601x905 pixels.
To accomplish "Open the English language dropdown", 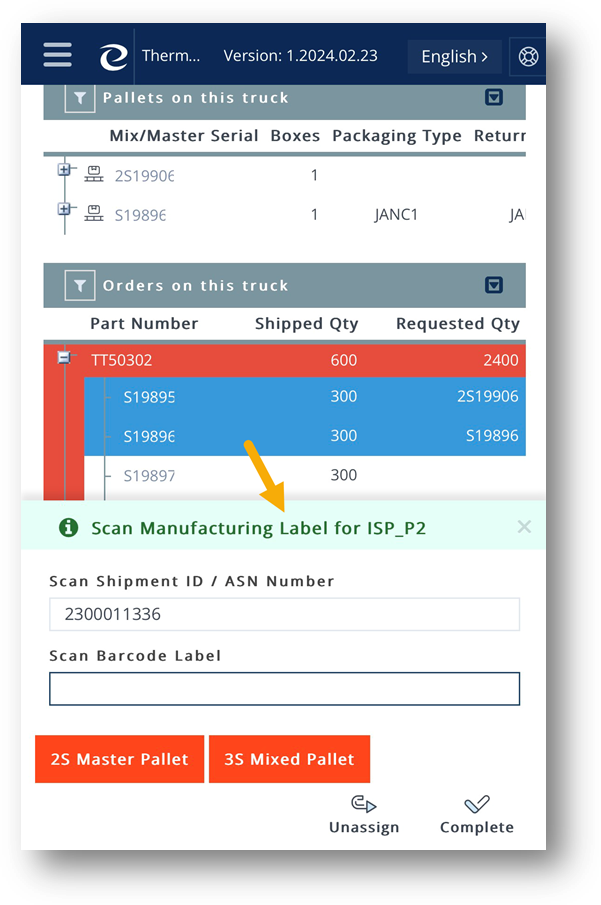I will 454,57.
